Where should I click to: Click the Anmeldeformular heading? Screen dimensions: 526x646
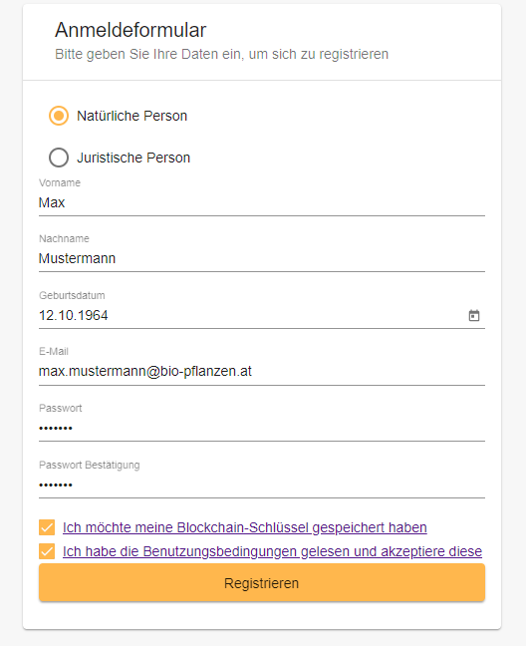[131, 30]
